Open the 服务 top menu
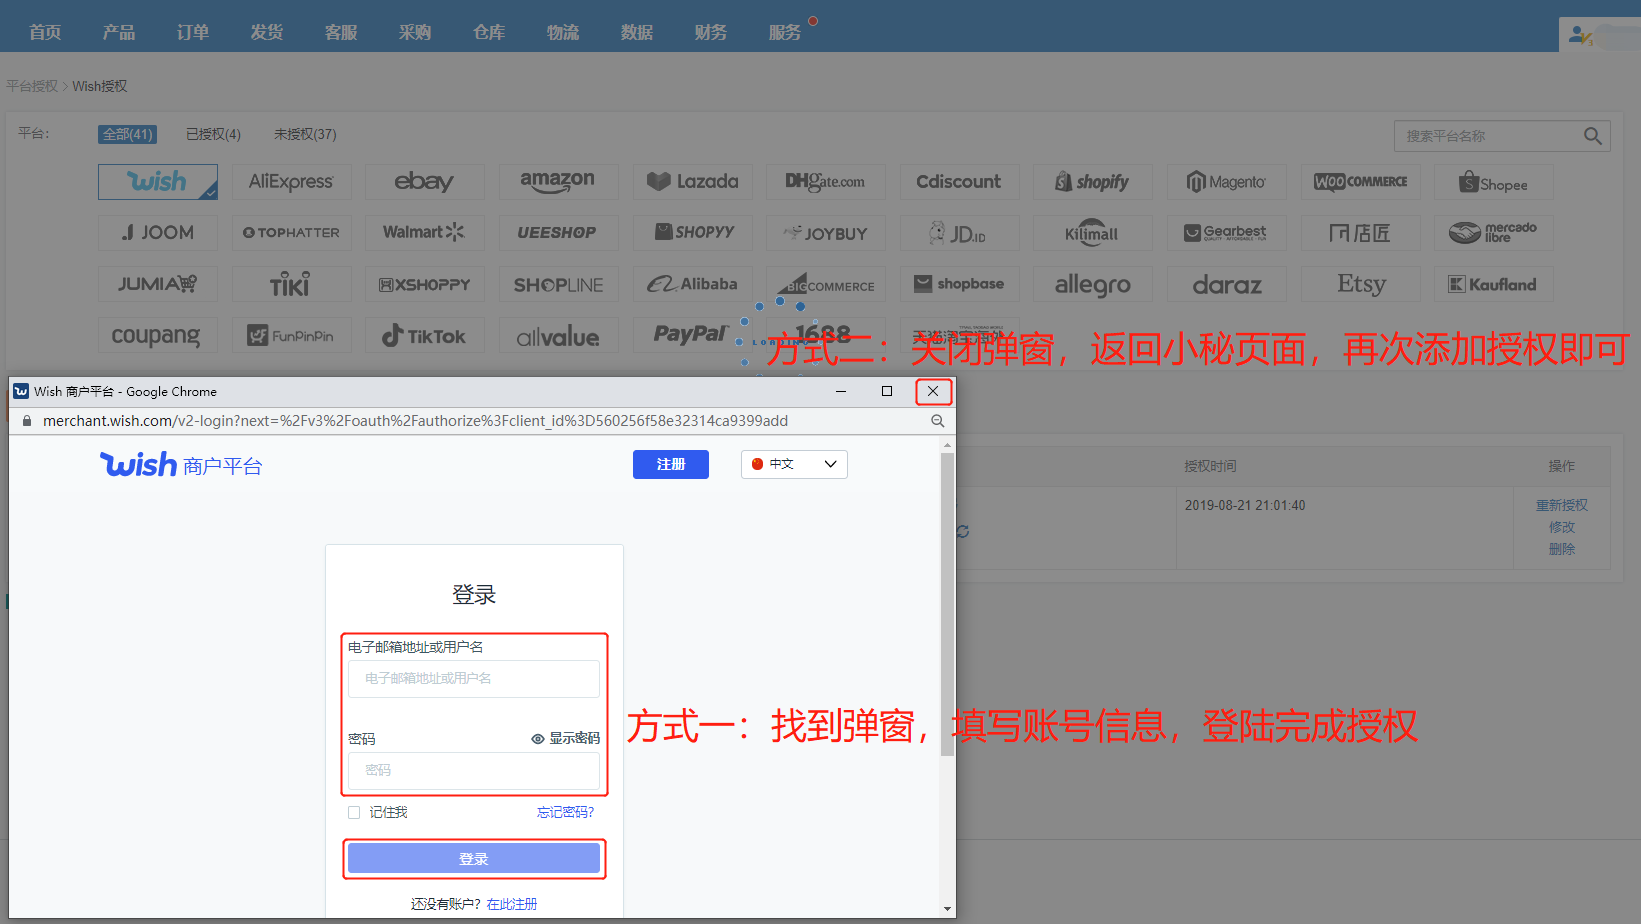 [x=785, y=32]
